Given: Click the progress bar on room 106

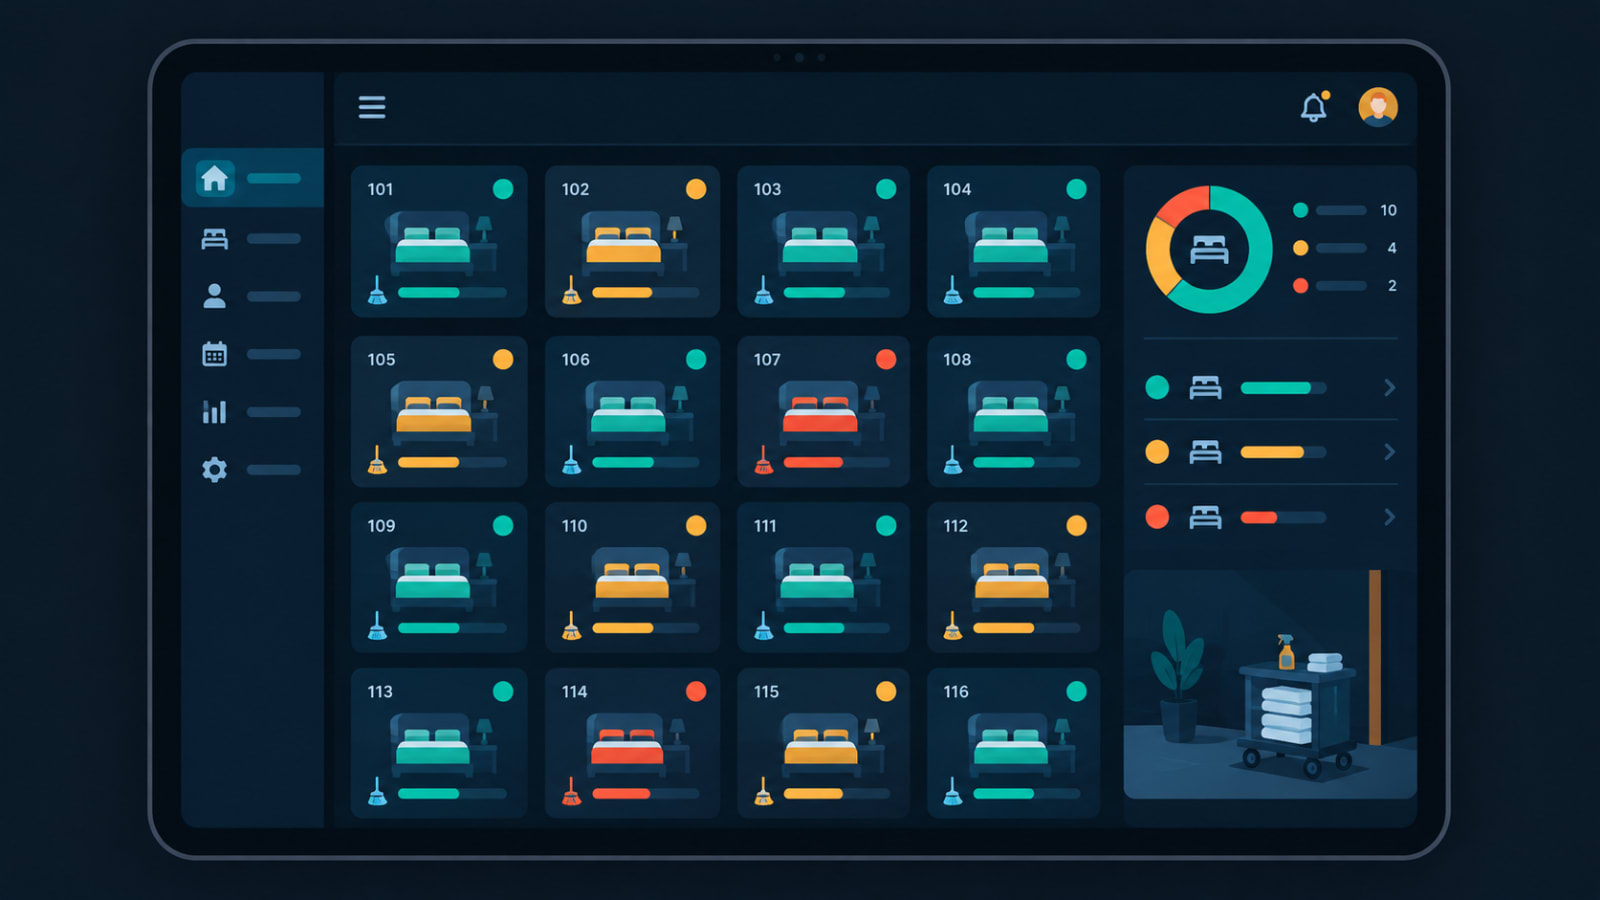Looking at the screenshot, I should point(645,462).
